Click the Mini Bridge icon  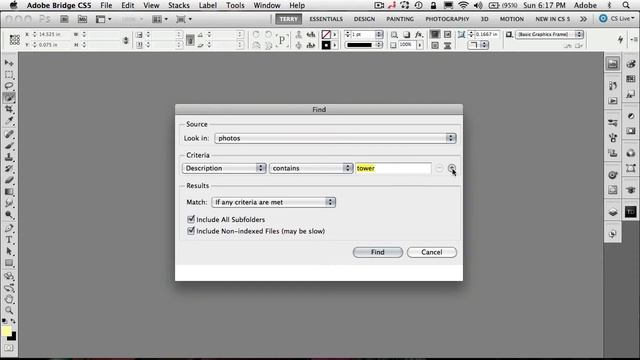coord(82,19)
